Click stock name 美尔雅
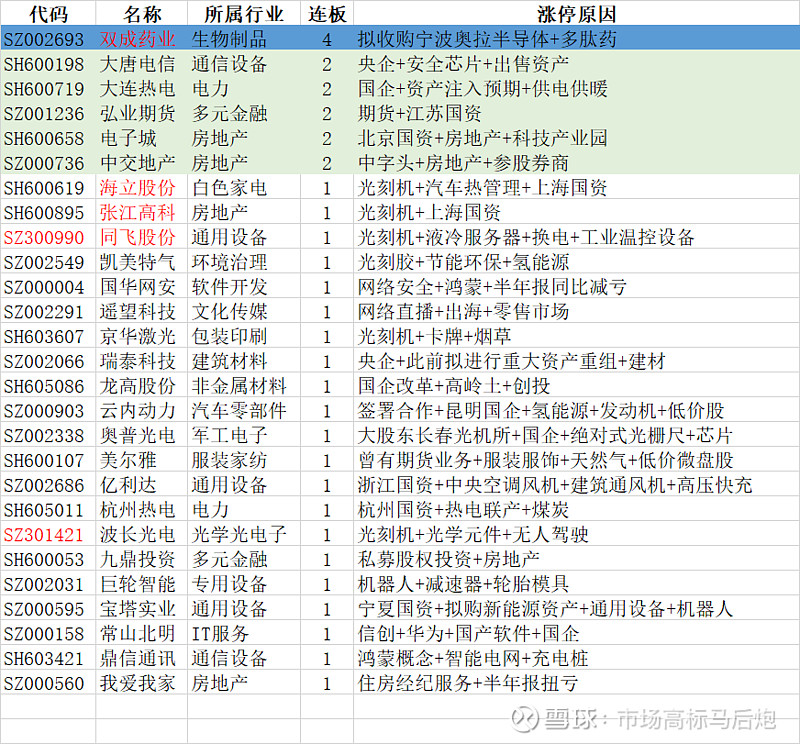The width and height of the screenshot is (800, 744). (128, 461)
